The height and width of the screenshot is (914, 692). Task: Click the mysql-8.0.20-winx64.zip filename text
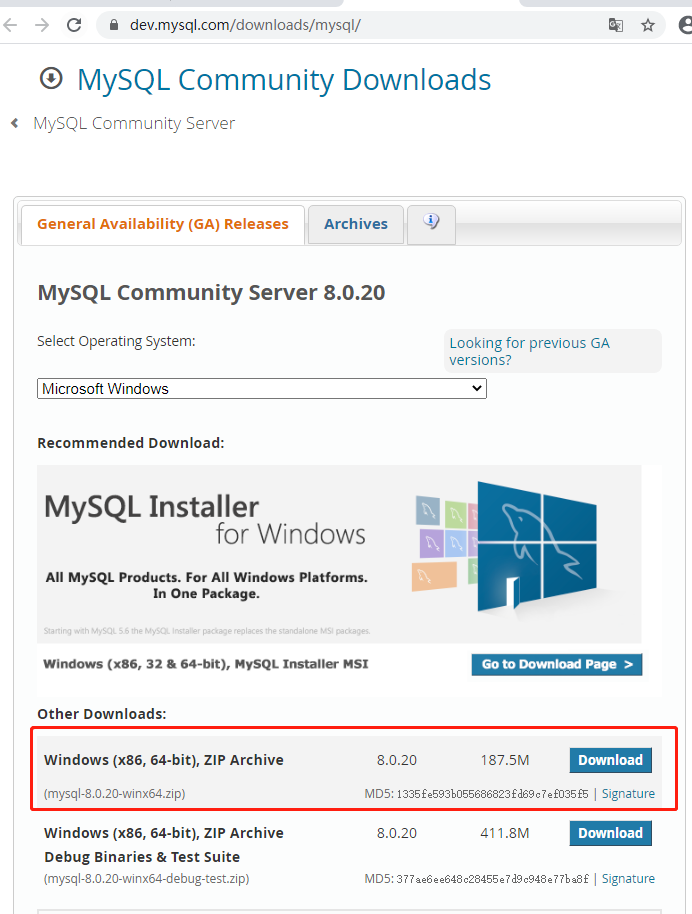[x=114, y=794]
